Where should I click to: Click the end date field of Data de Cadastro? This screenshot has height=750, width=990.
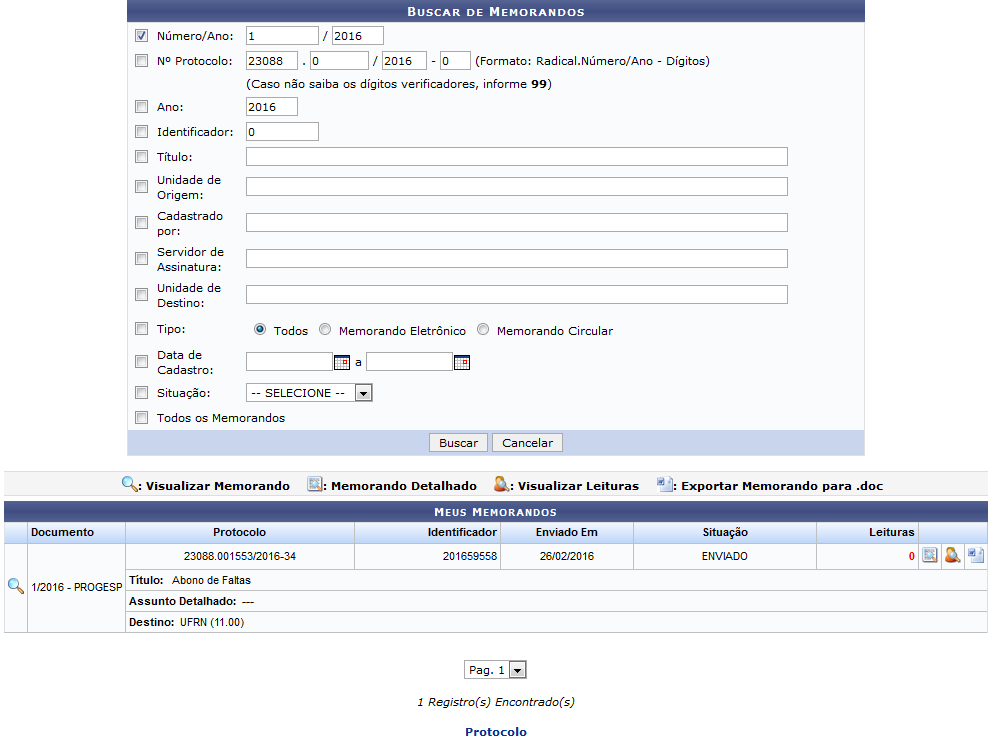409,362
